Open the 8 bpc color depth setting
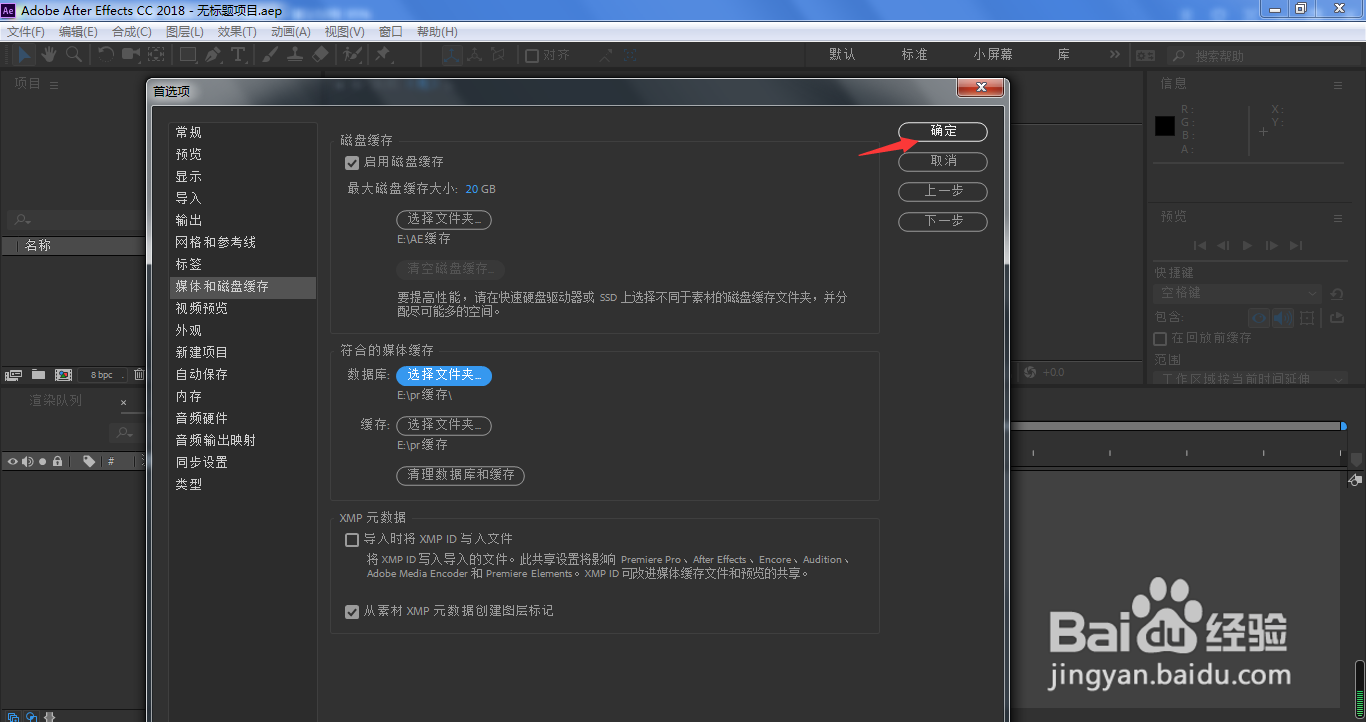 click(102, 375)
